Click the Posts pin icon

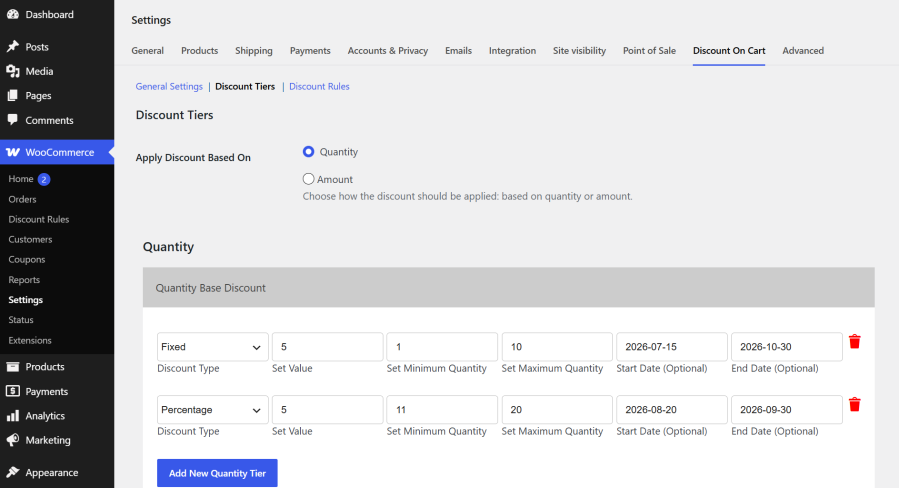[x=13, y=46]
